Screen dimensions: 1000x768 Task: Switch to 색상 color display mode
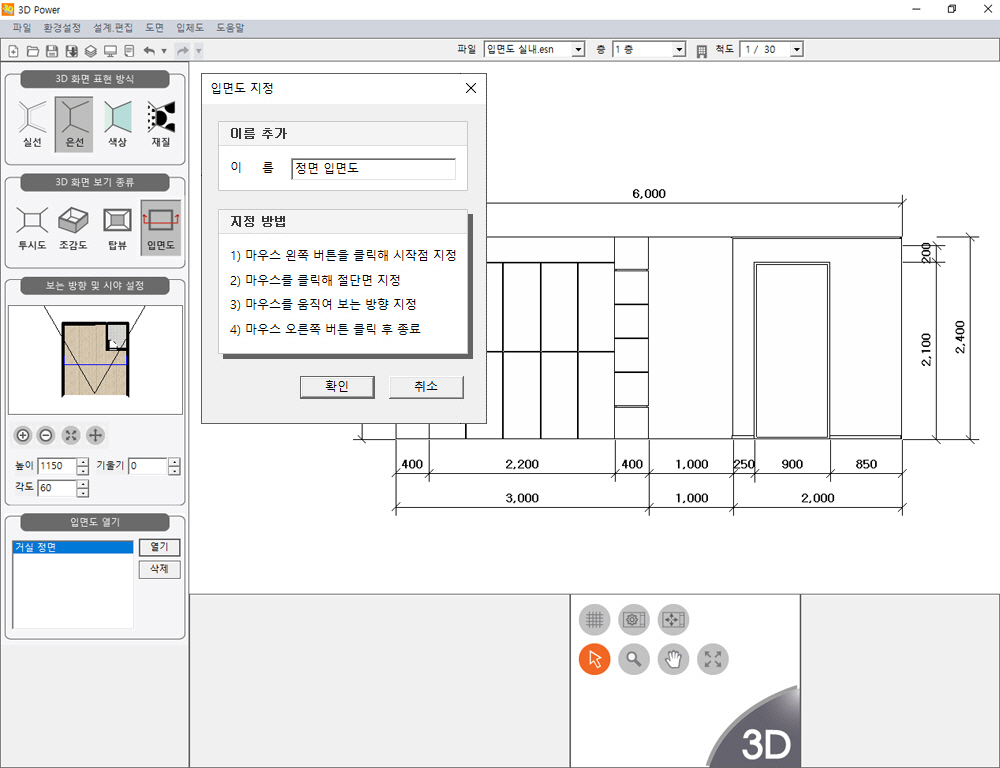117,124
